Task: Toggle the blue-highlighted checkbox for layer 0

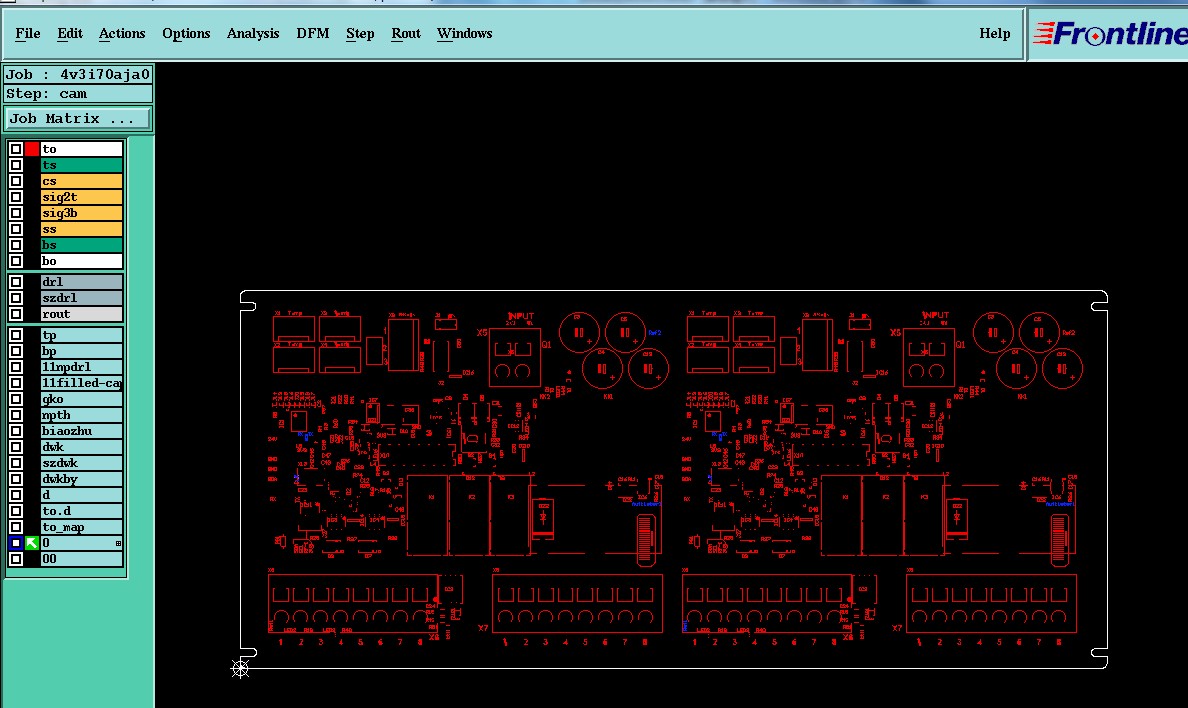Action: tap(16, 543)
